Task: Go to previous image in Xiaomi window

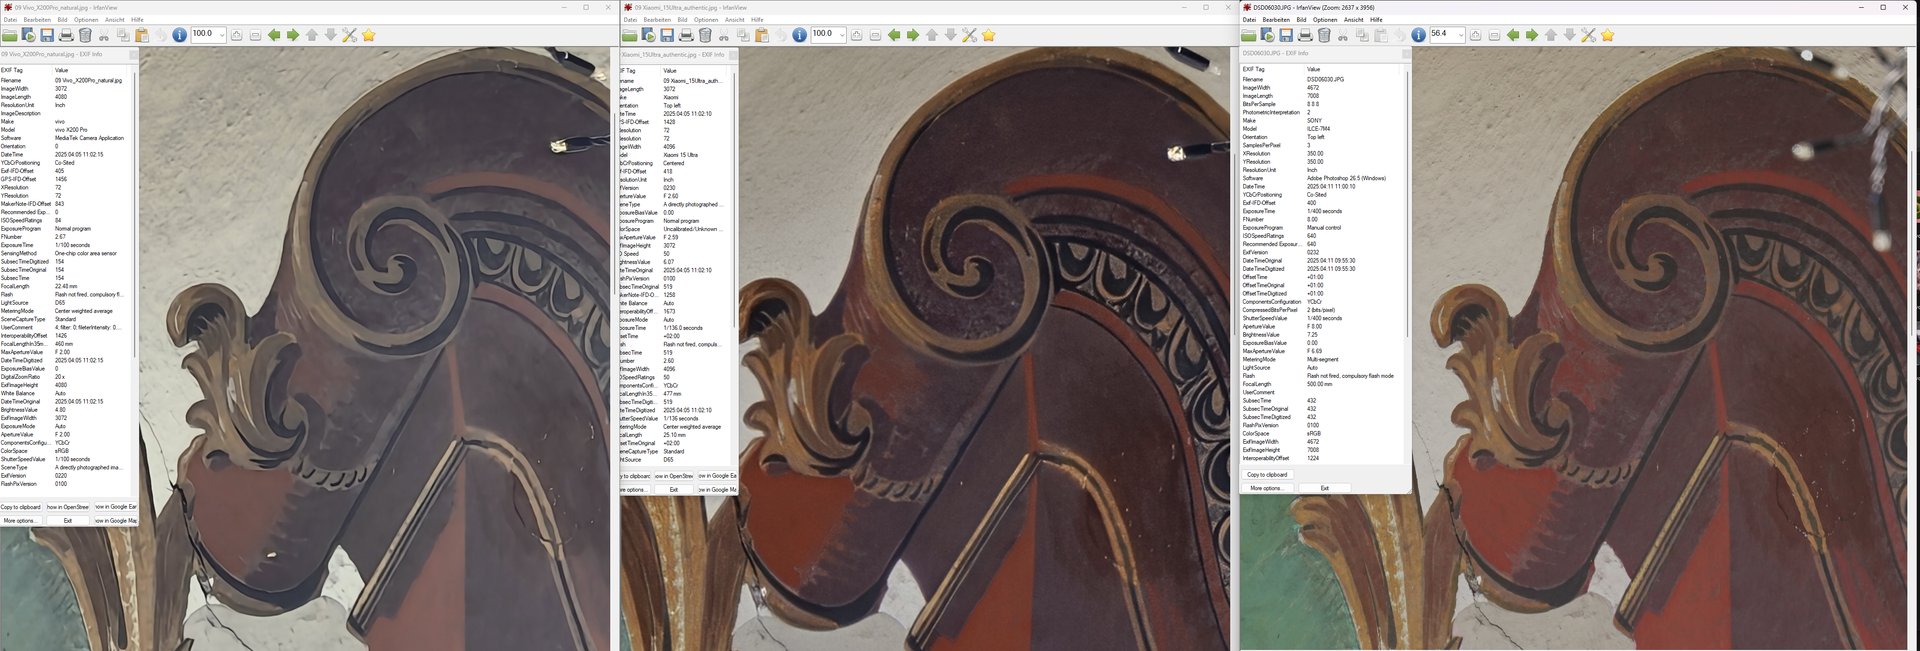Action: pos(894,35)
